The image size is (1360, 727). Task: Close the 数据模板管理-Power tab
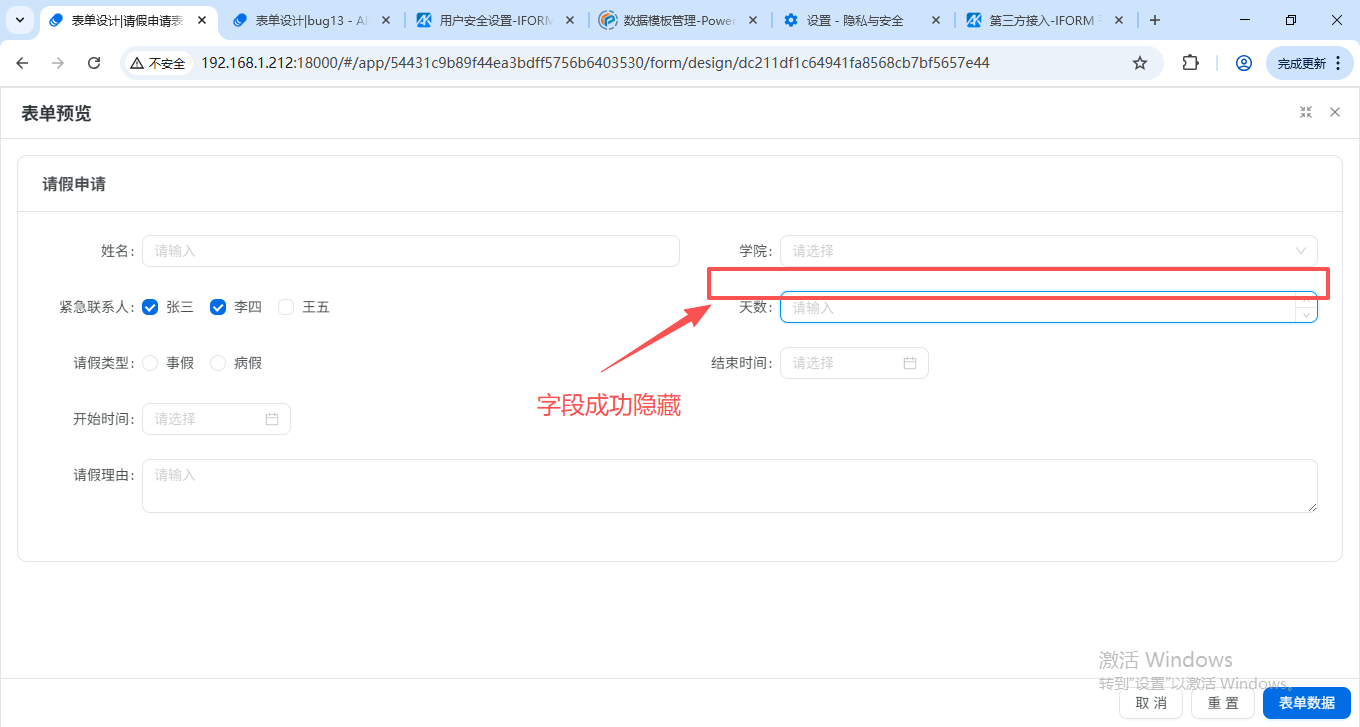tap(753, 20)
